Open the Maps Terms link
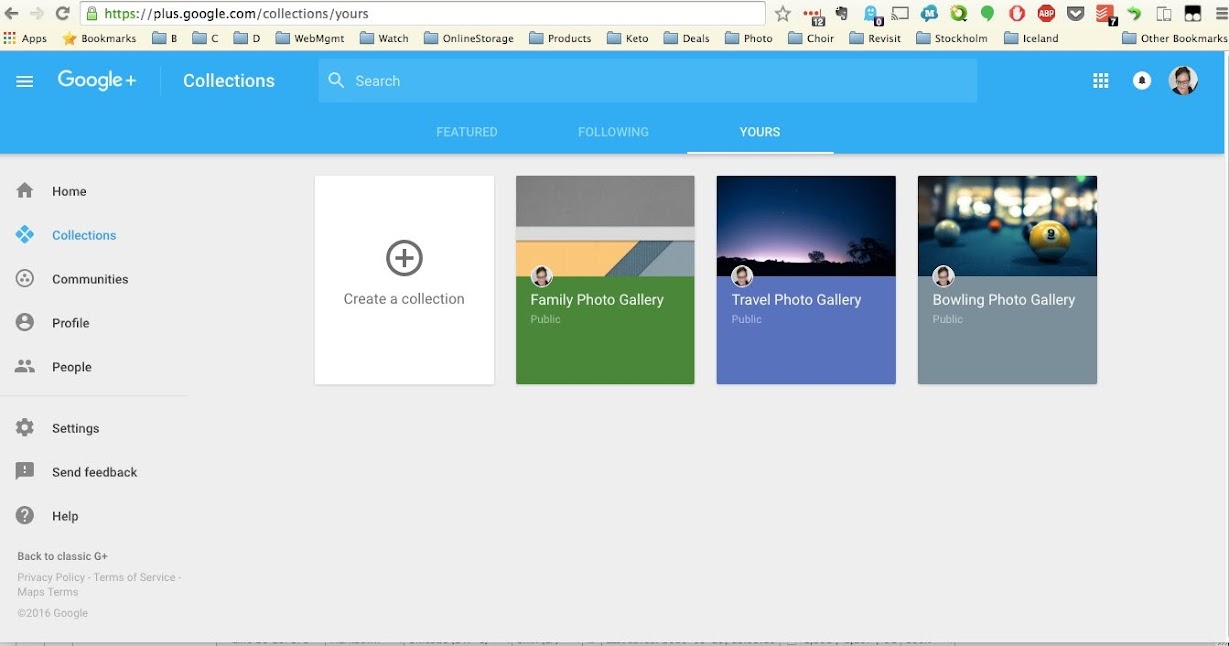1229x646 pixels. tap(48, 592)
